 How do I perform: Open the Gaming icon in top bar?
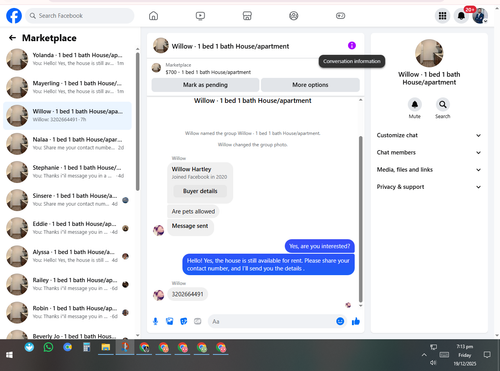tap(340, 16)
